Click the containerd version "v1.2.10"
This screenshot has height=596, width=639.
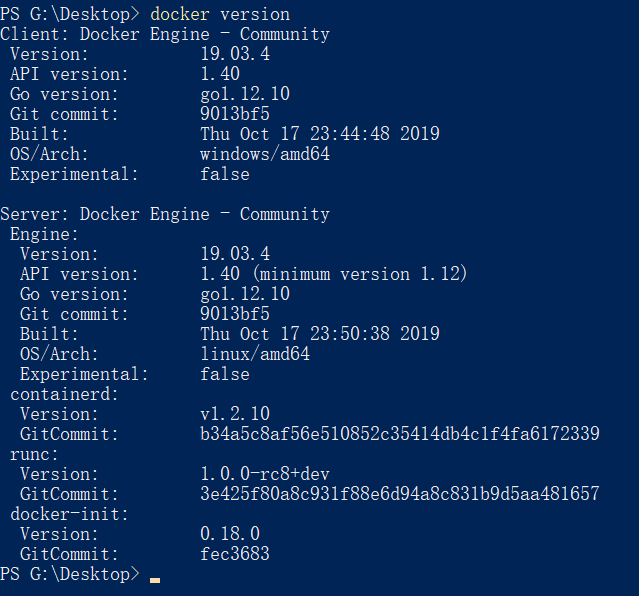[235, 414]
